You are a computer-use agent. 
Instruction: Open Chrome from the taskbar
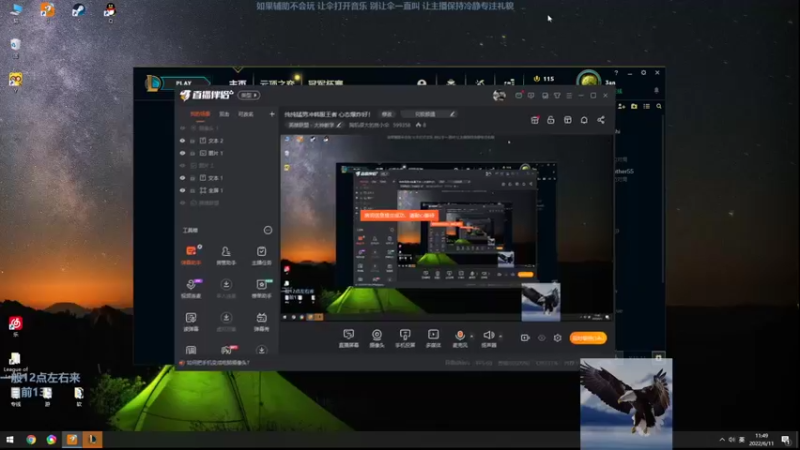coord(31,439)
